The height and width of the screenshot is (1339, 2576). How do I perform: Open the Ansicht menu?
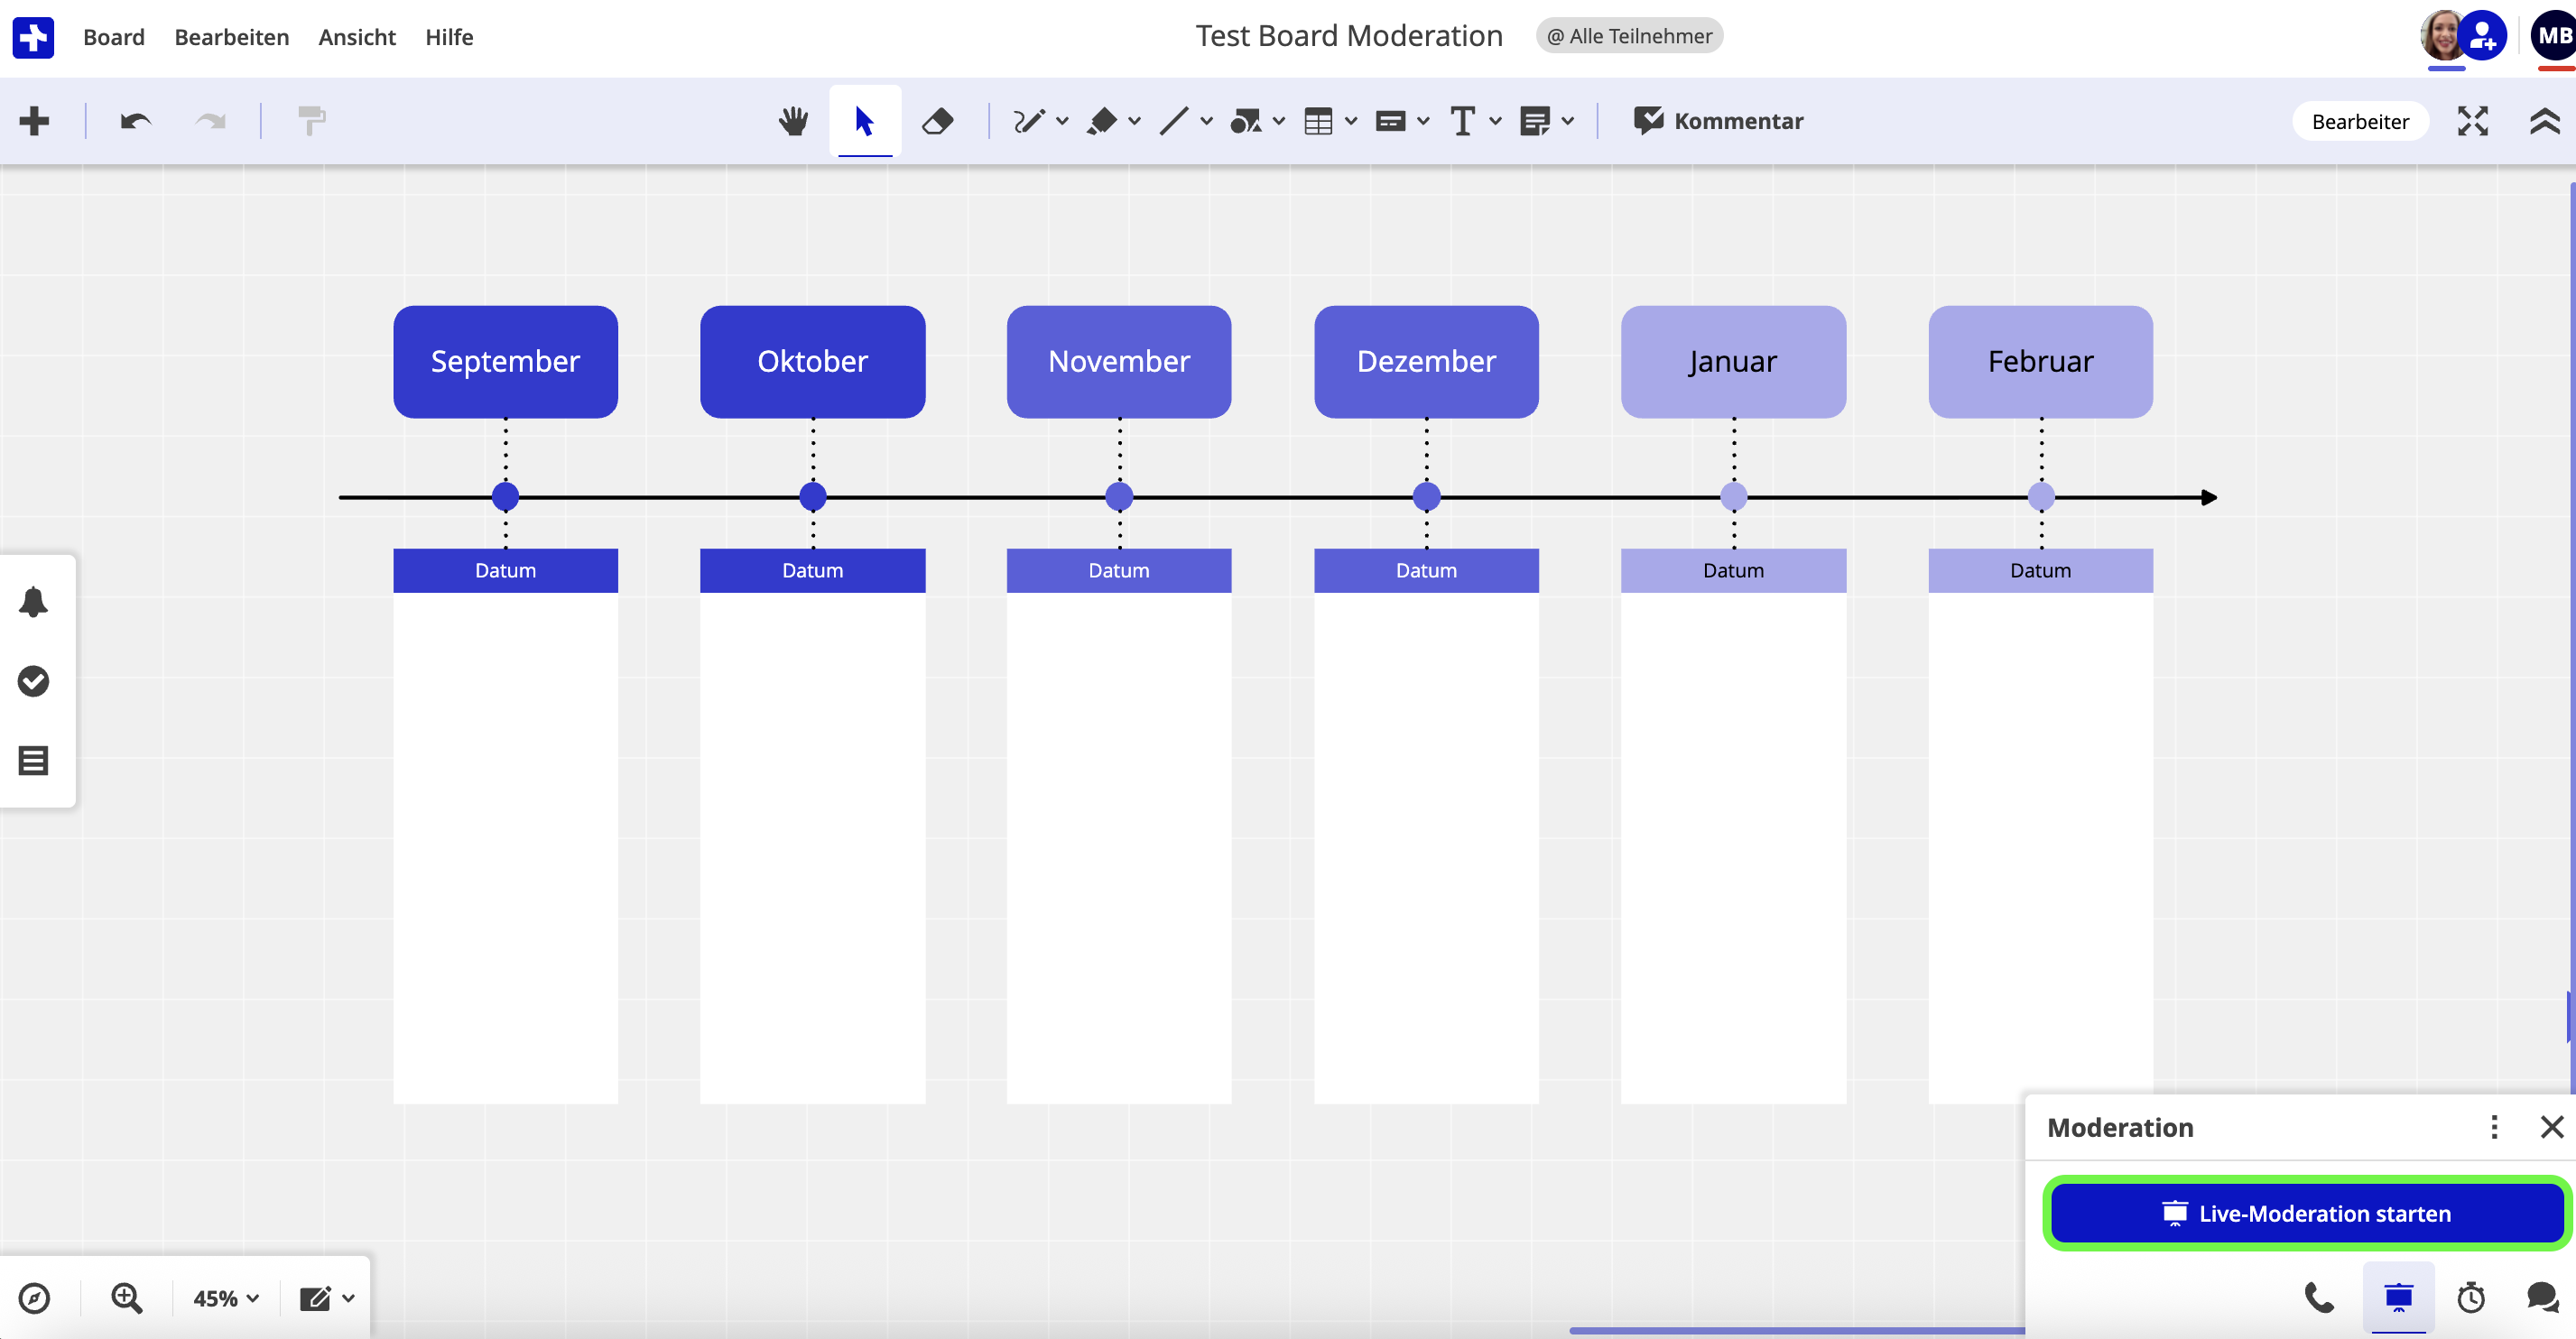pyautogui.click(x=357, y=37)
